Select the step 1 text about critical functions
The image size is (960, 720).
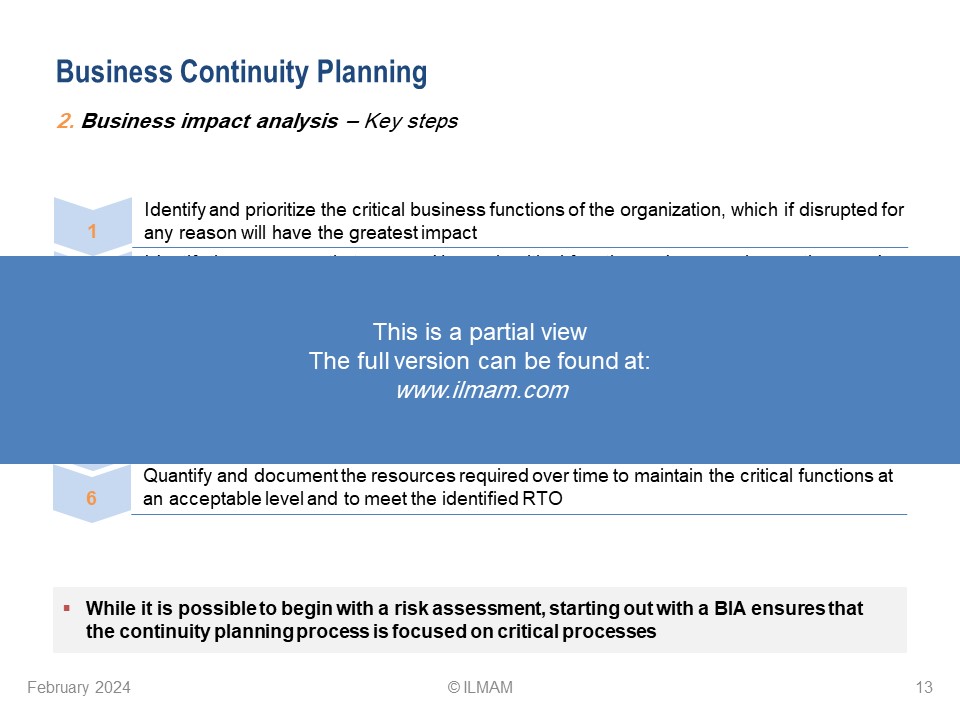point(523,221)
